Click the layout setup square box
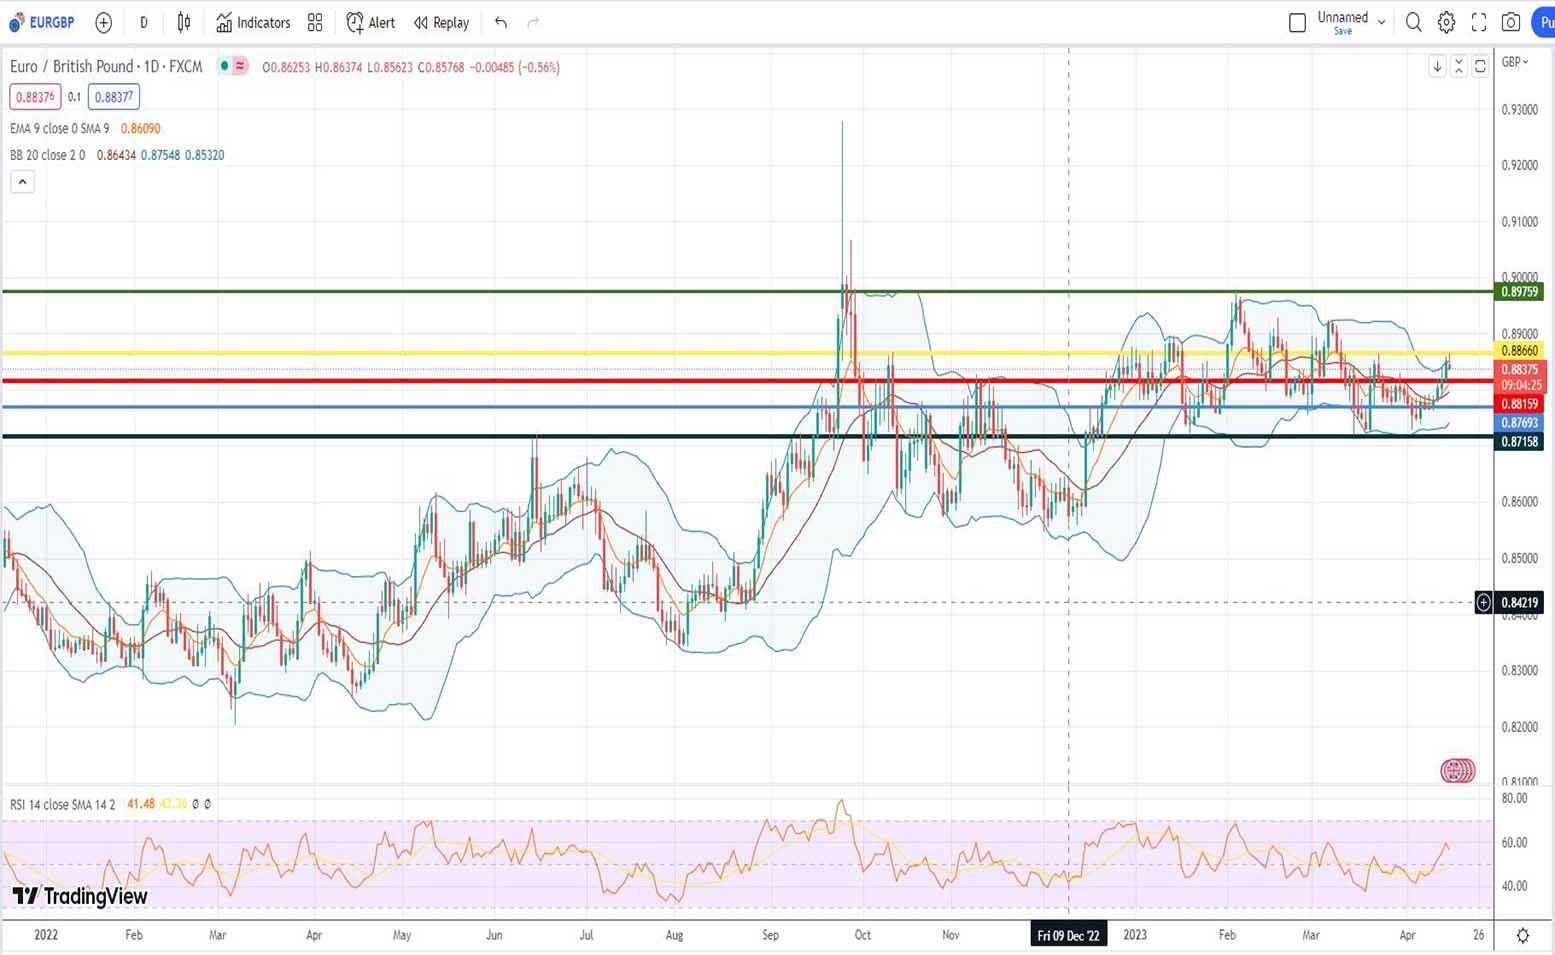 (x=1297, y=22)
